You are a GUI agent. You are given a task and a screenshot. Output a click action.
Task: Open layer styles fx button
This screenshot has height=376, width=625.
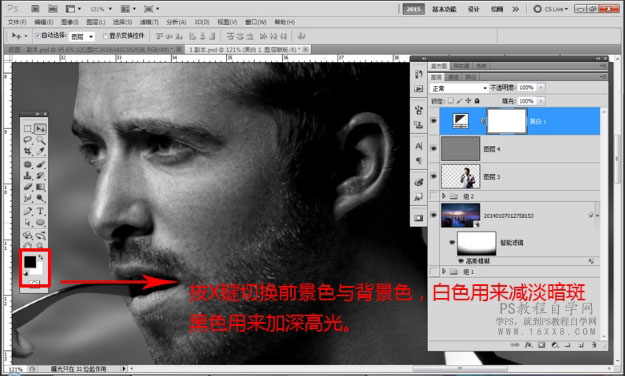coord(528,345)
